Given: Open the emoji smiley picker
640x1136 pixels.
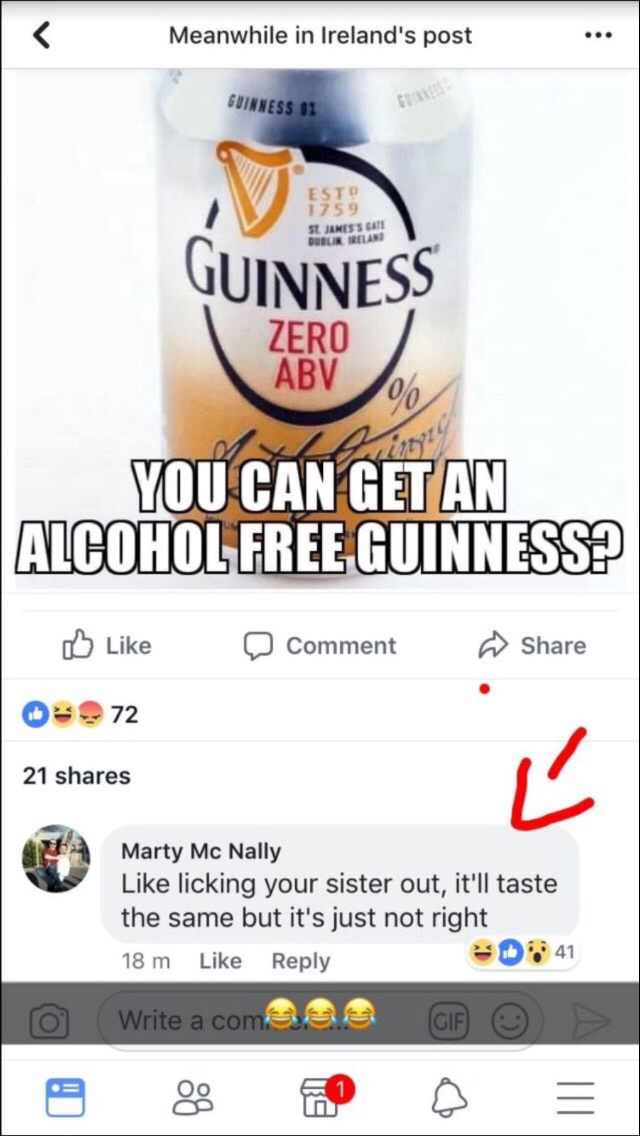Looking at the screenshot, I should coord(510,1022).
